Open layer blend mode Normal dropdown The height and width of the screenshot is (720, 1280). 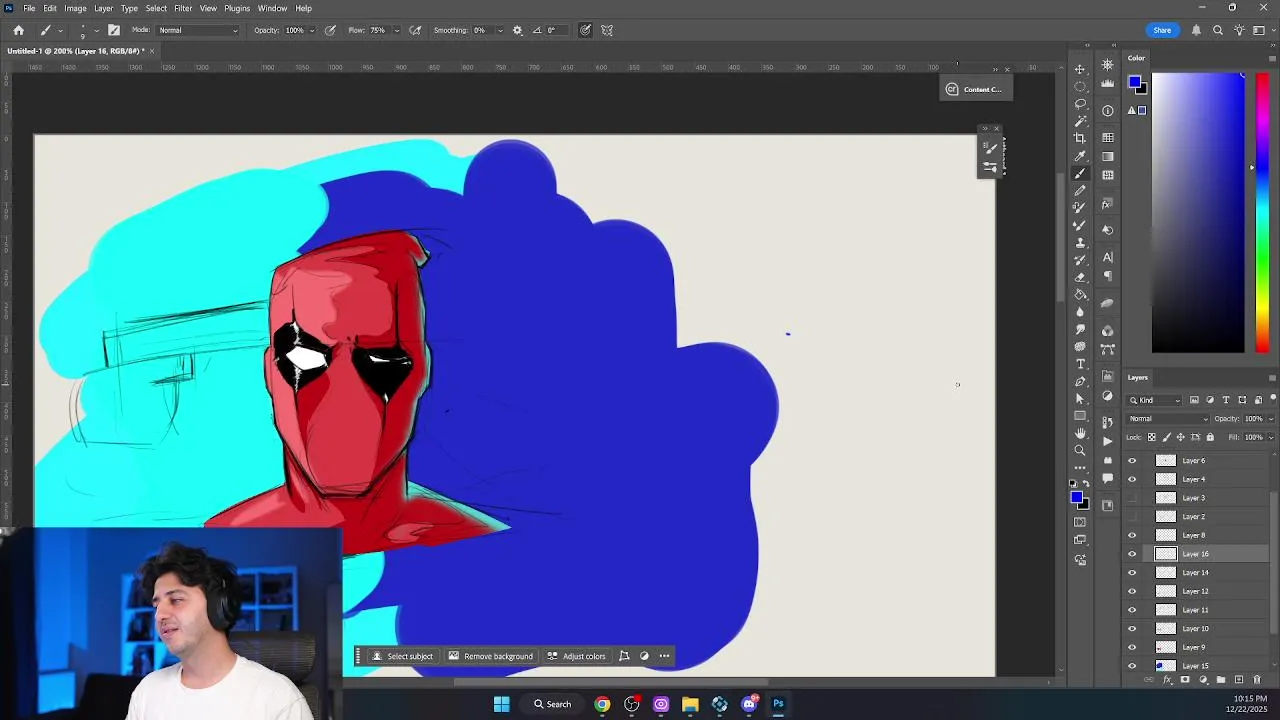(1166, 419)
